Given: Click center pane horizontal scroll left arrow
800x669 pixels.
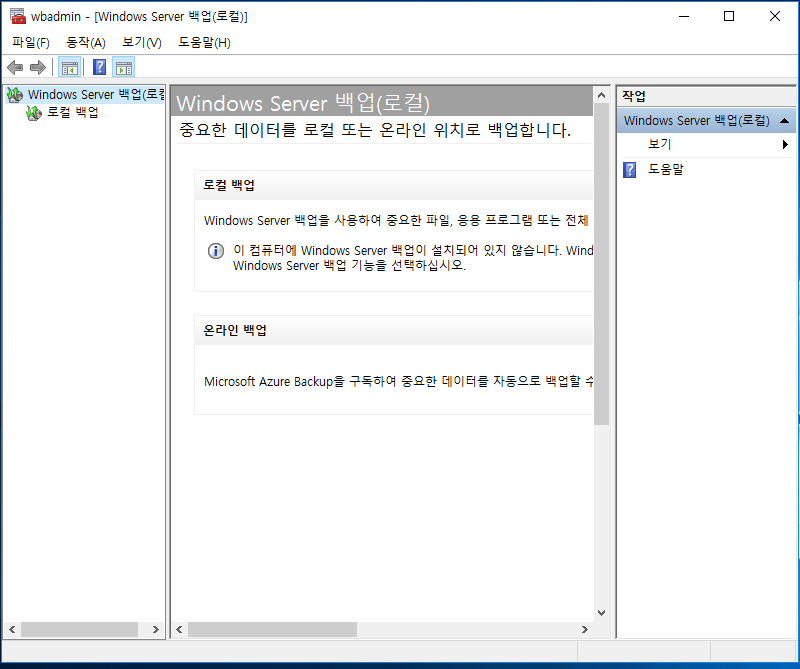Looking at the screenshot, I should 179,630.
